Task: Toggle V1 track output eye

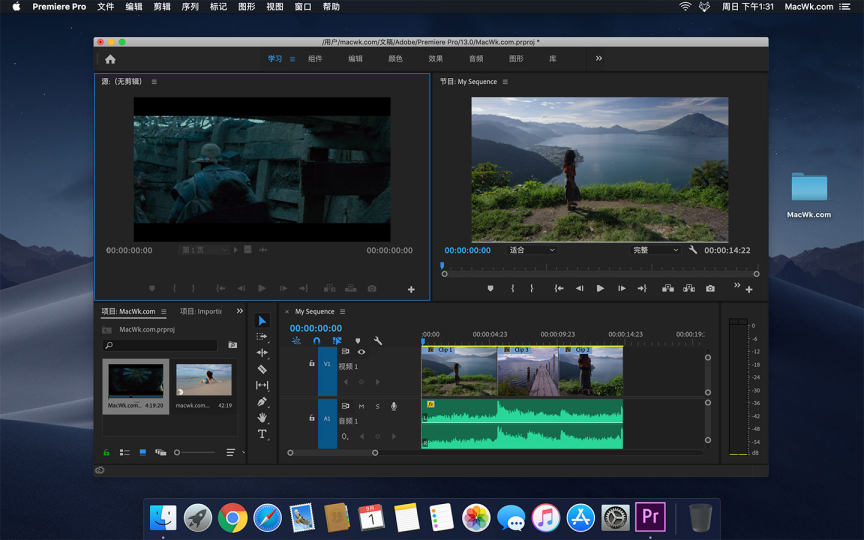Action: (x=361, y=352)
